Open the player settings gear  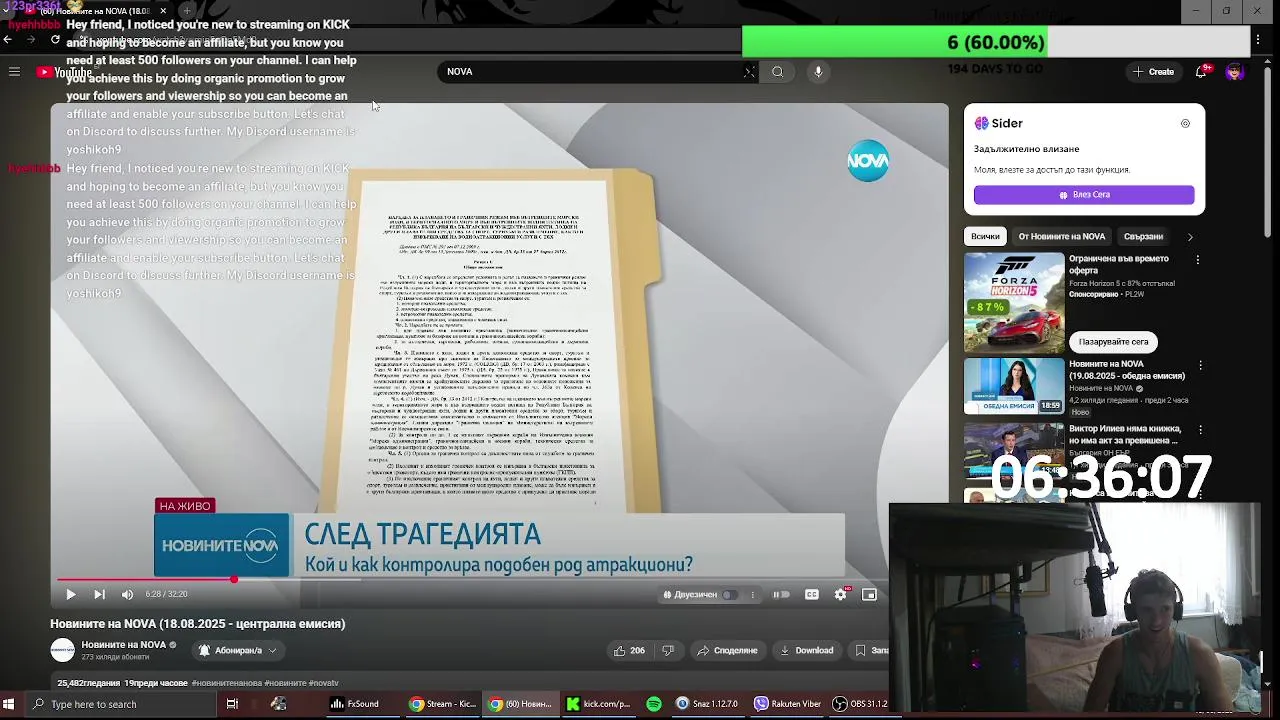coord(840,595)
